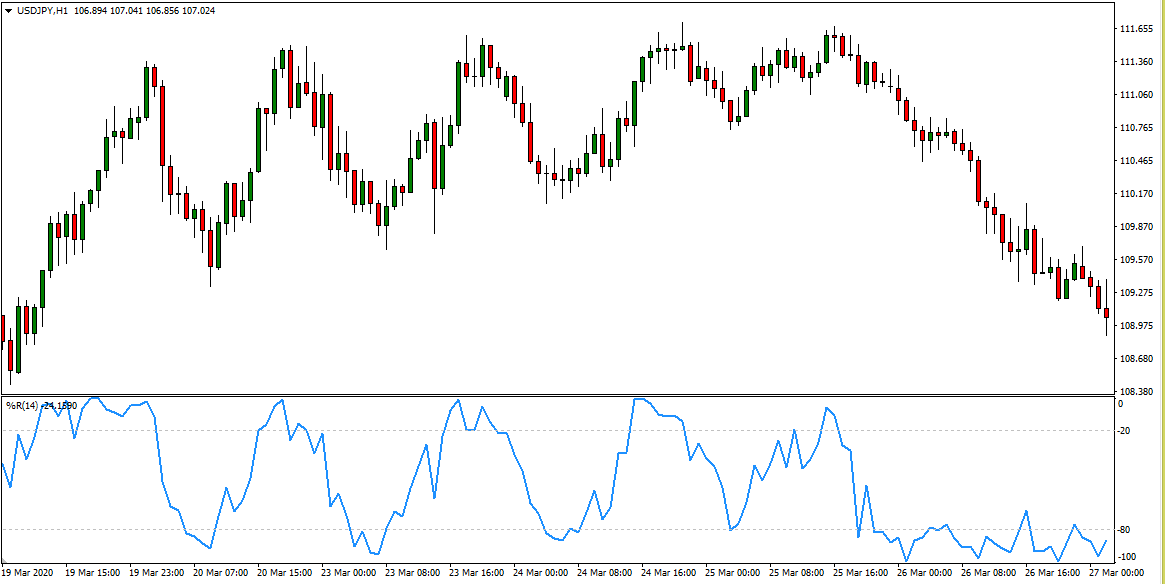
Task: Click the 110.170 price level on axis
Action: (1137, 194)
